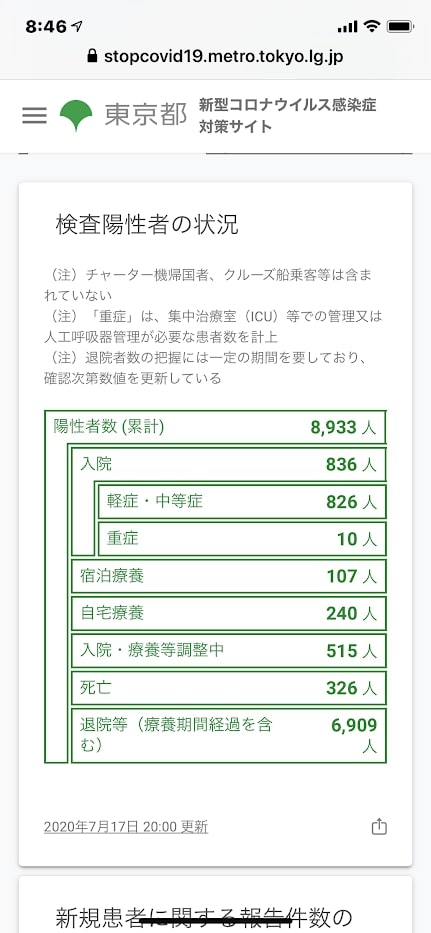The image size is (431, 933).
Task: Tap the Wi-Fi status icon
Action: pyautogui.click(x=372, y=26)
